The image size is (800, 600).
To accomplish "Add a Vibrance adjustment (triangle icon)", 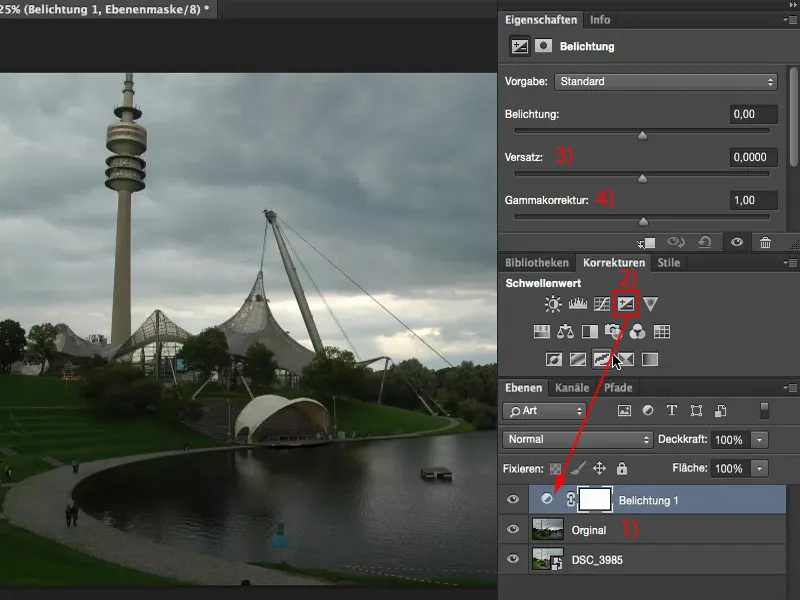I will click(650, 304).
